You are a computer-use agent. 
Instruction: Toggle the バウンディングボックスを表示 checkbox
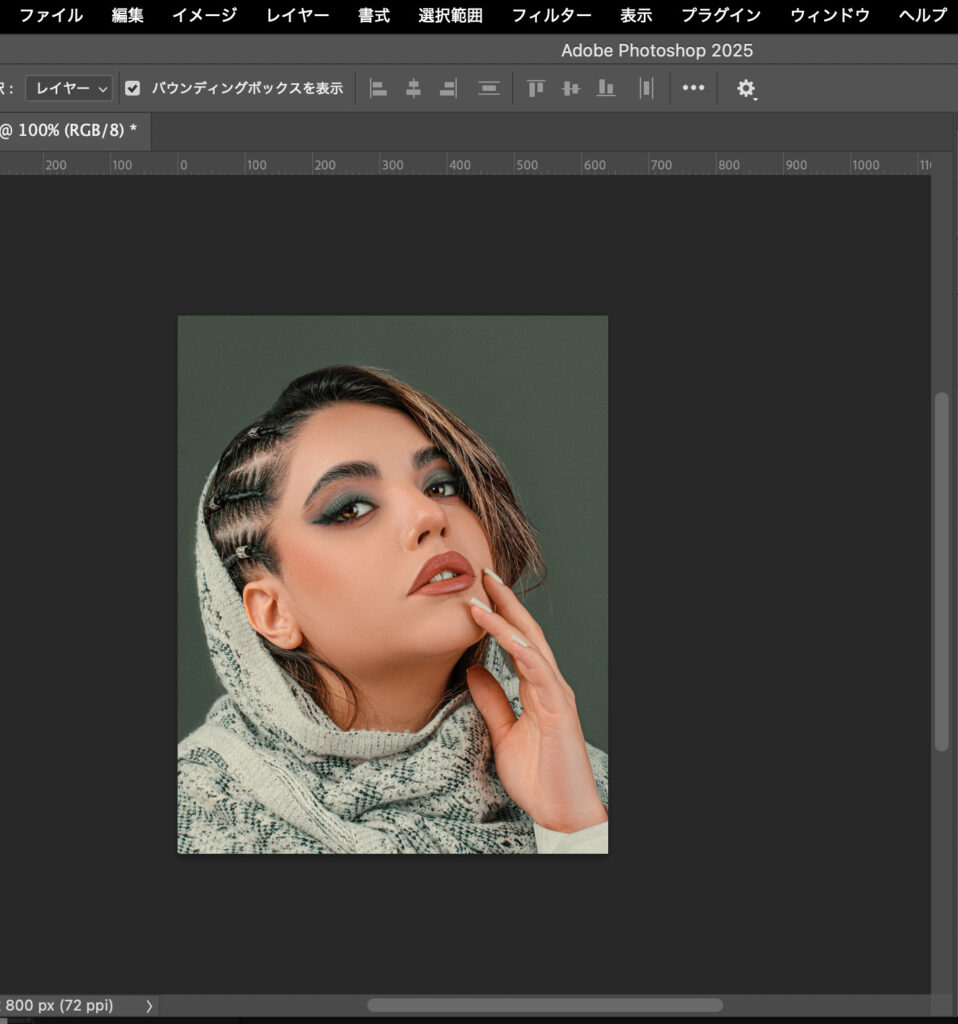[x=133, y=88]
